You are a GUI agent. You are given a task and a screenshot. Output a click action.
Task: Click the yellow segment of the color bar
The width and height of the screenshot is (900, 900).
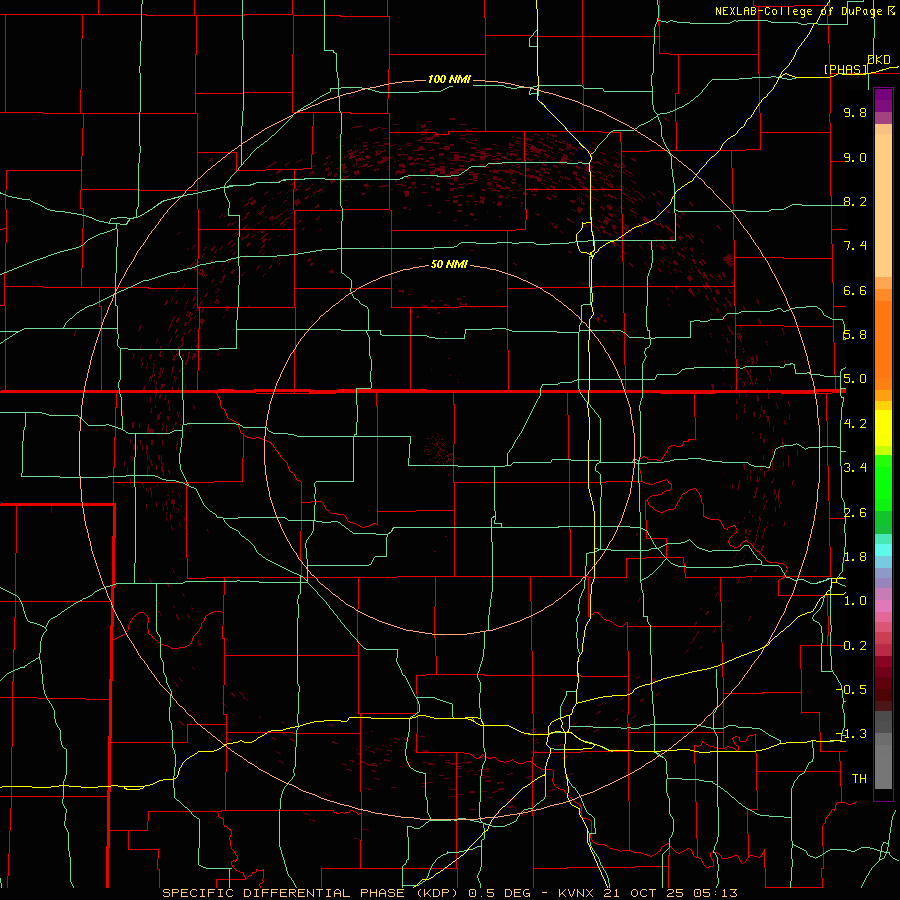click(x=883, y=428)
